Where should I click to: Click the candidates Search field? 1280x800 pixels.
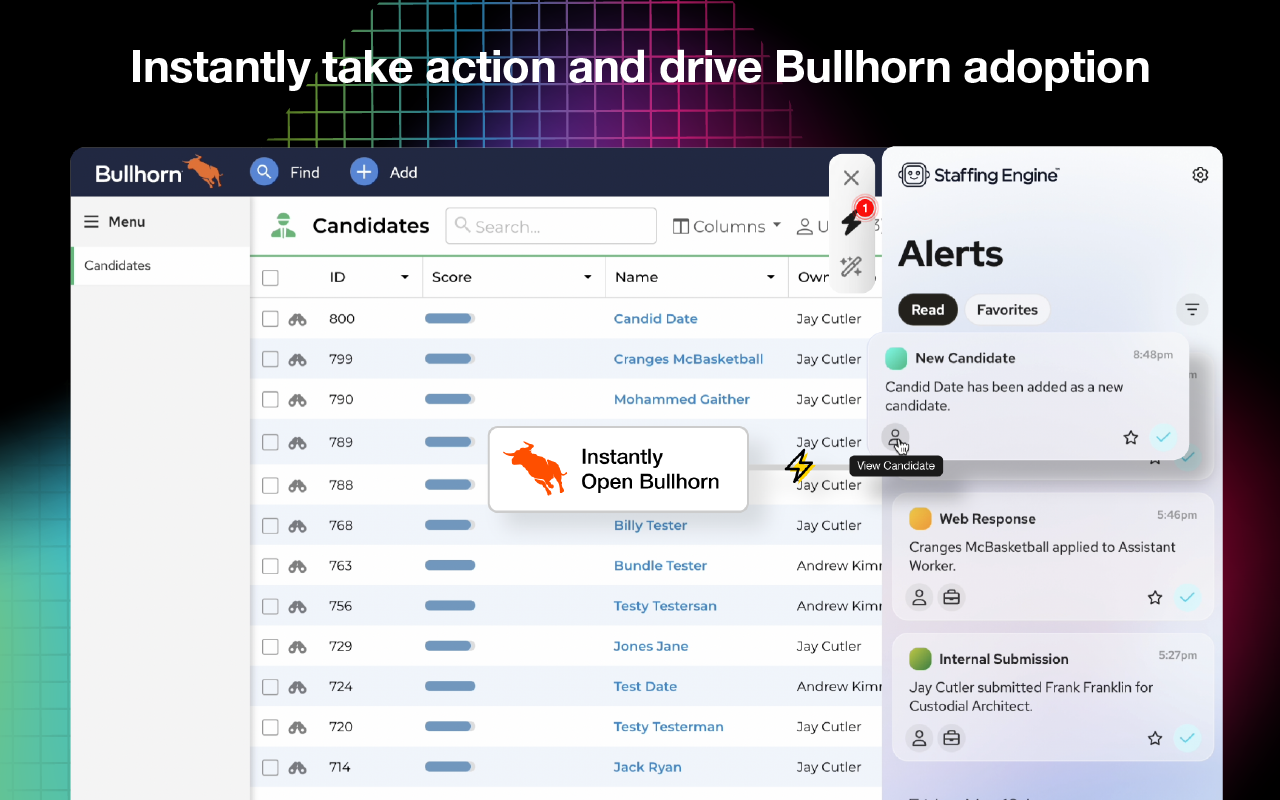552,227
